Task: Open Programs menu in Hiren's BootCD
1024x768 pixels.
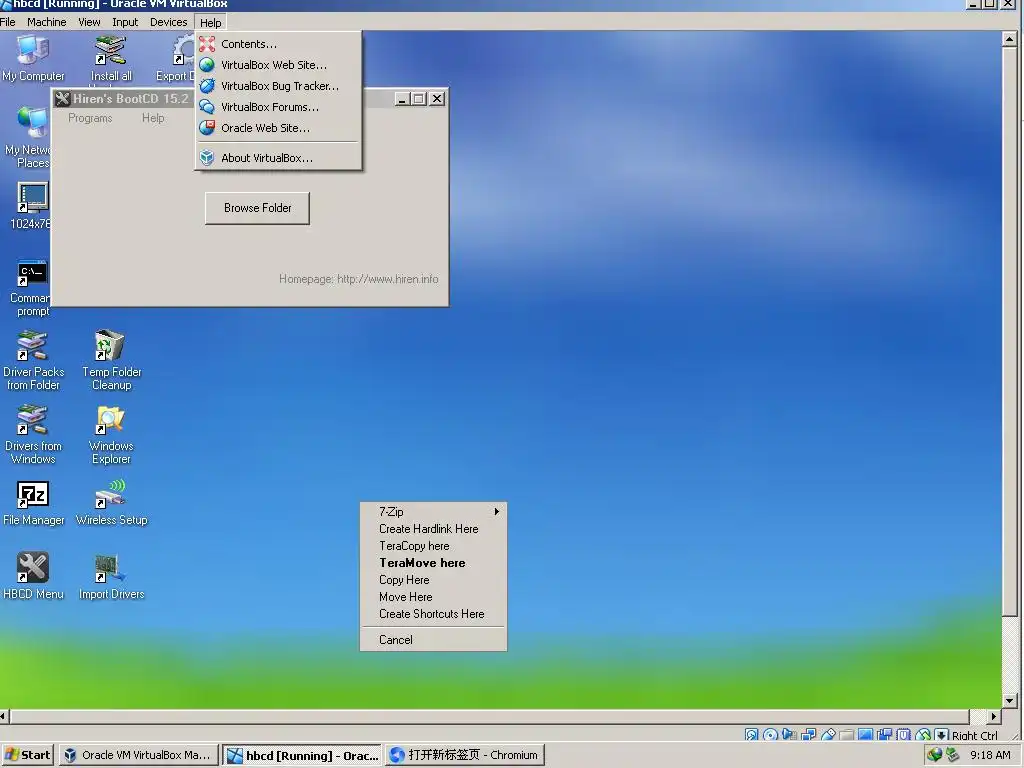Action: (90, 118)
